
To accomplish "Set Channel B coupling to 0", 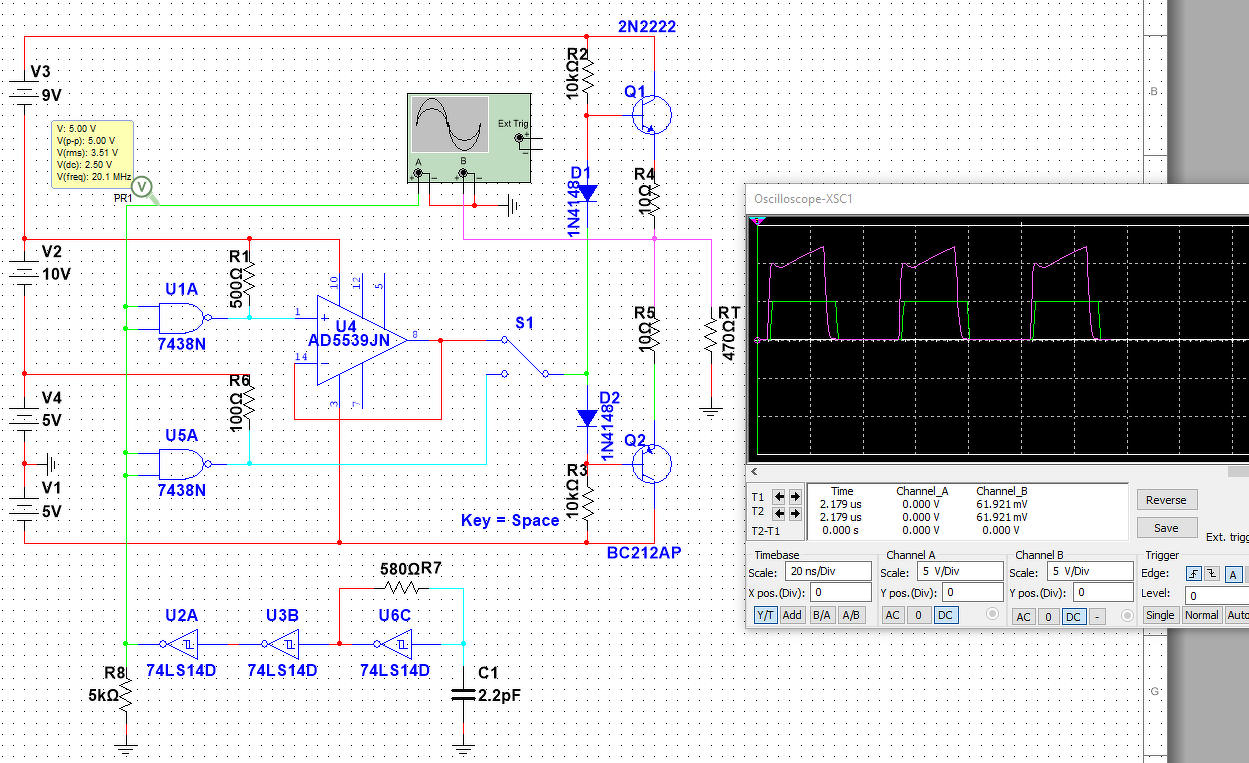I will (1048, 616).
